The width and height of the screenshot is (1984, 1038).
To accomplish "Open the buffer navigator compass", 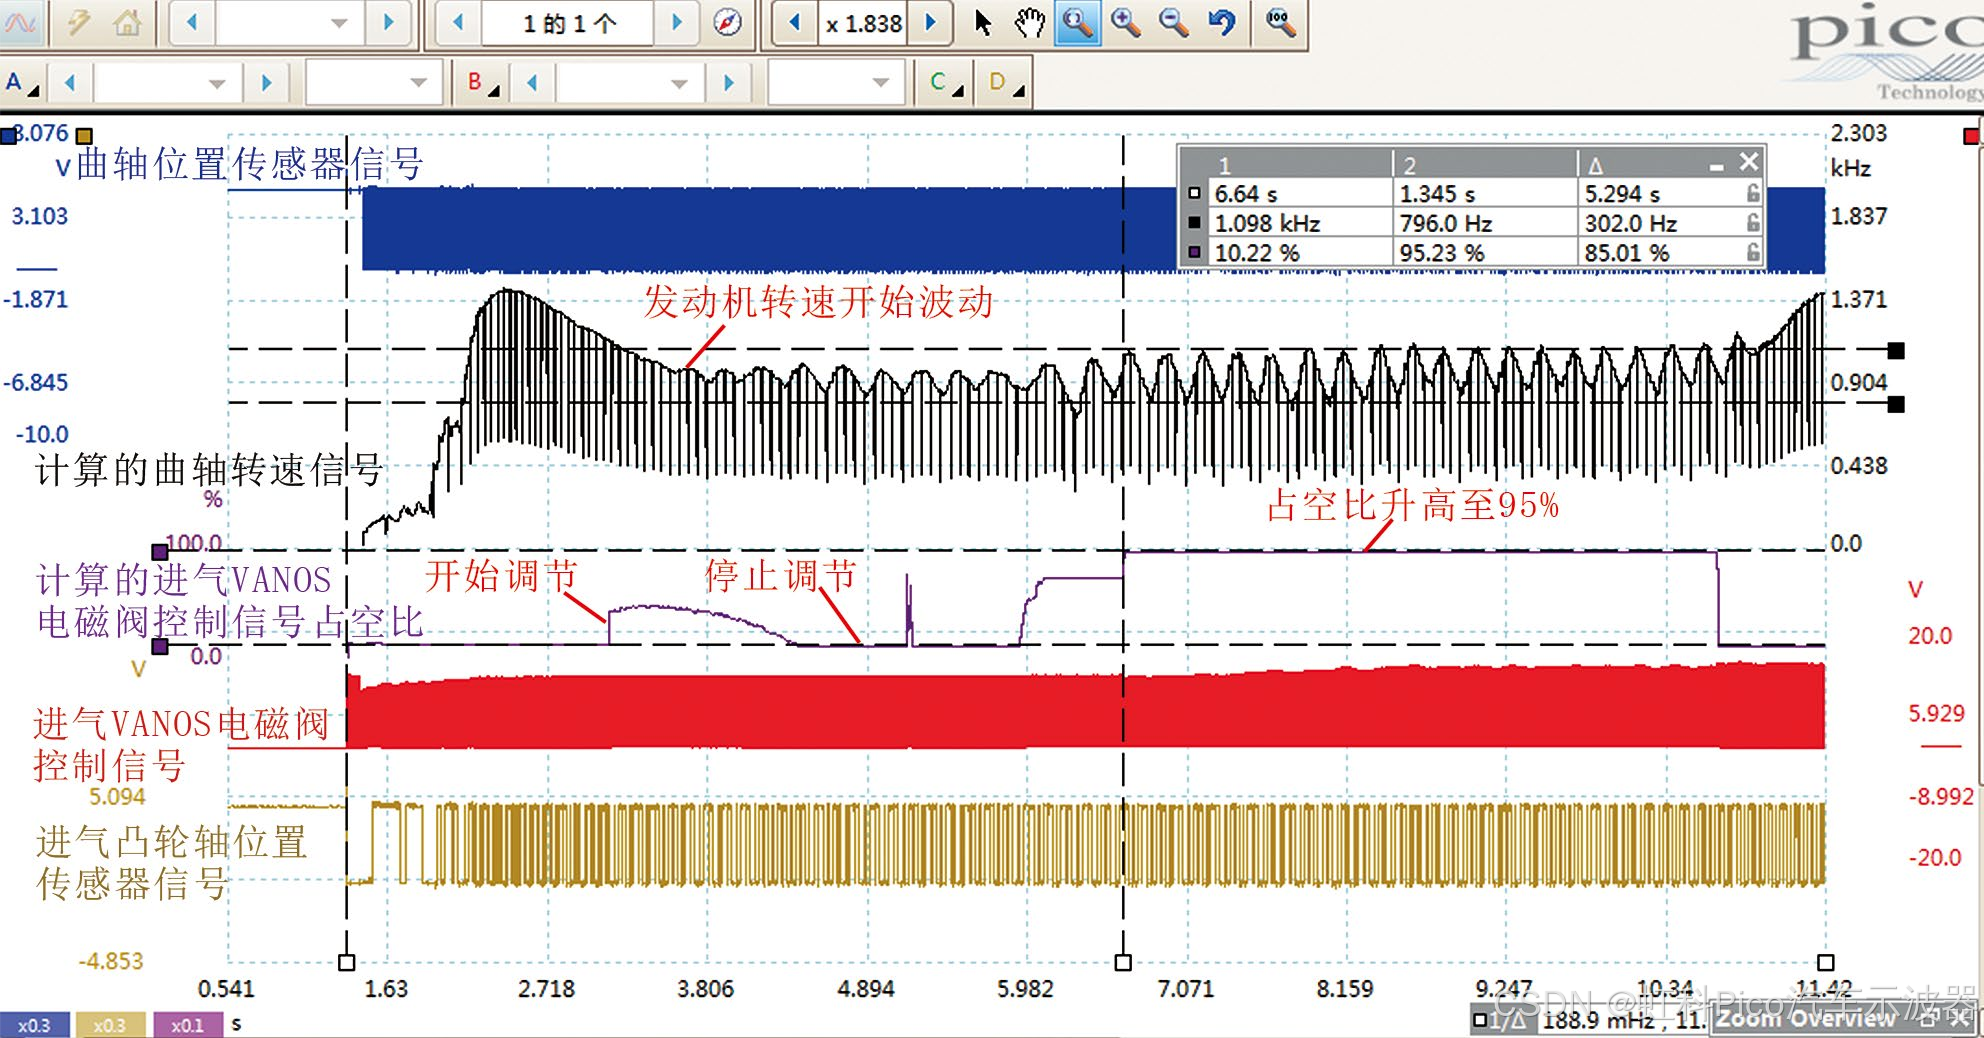I will (727, 22).
